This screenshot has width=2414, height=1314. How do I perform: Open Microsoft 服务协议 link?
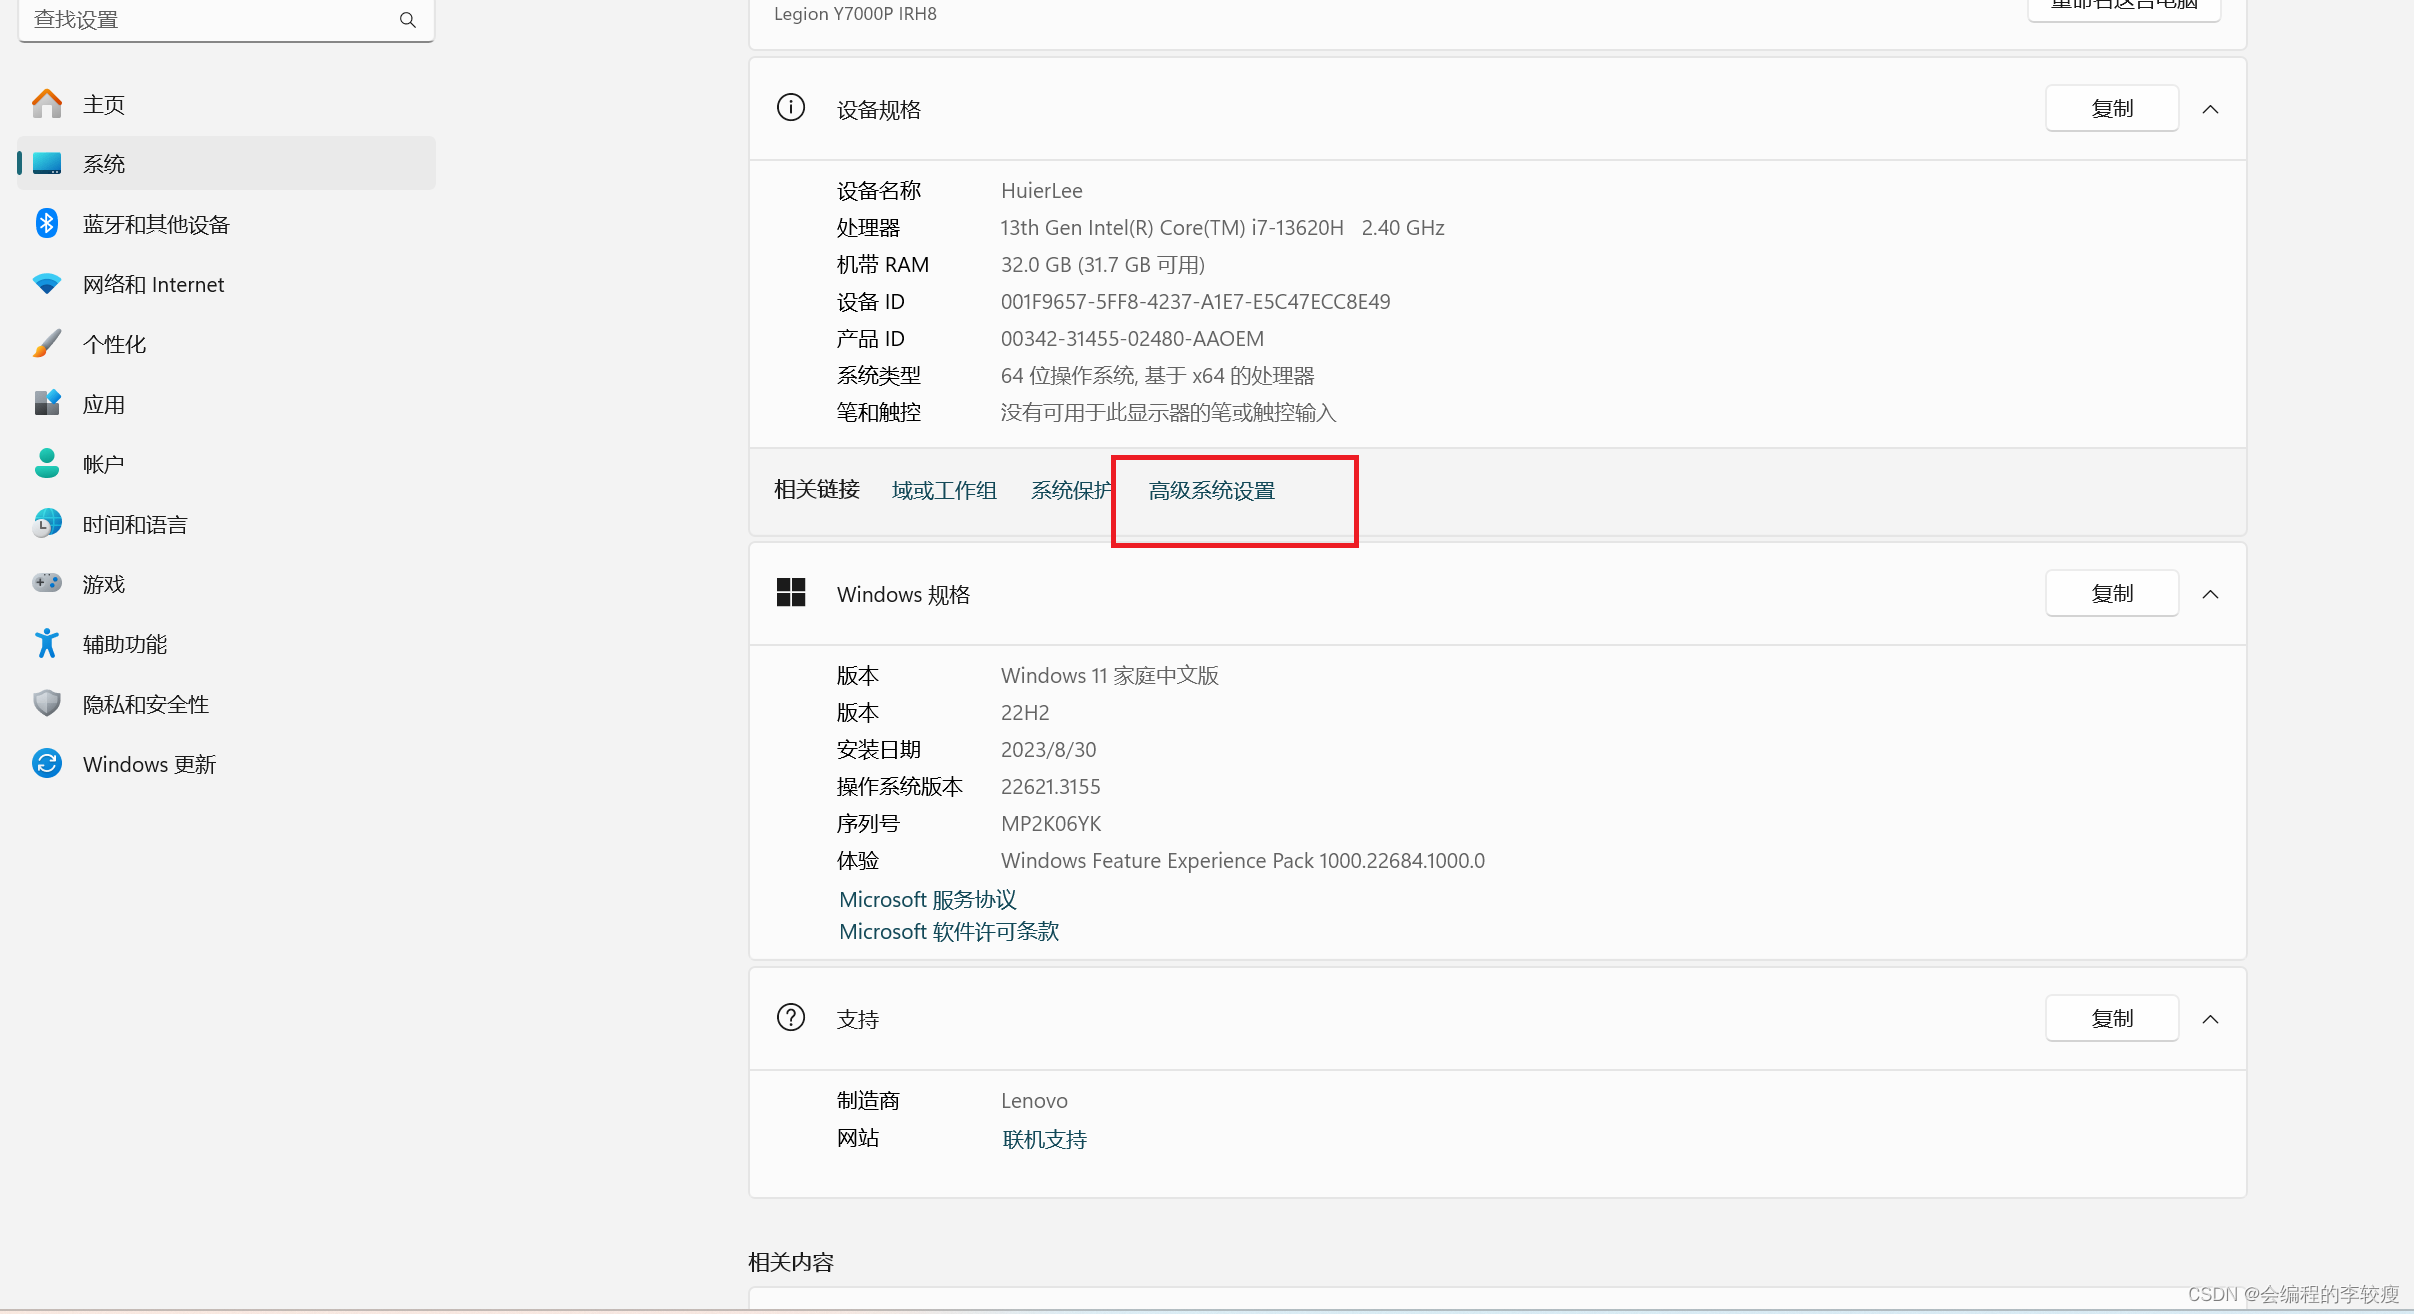click(x=927, y=899)
